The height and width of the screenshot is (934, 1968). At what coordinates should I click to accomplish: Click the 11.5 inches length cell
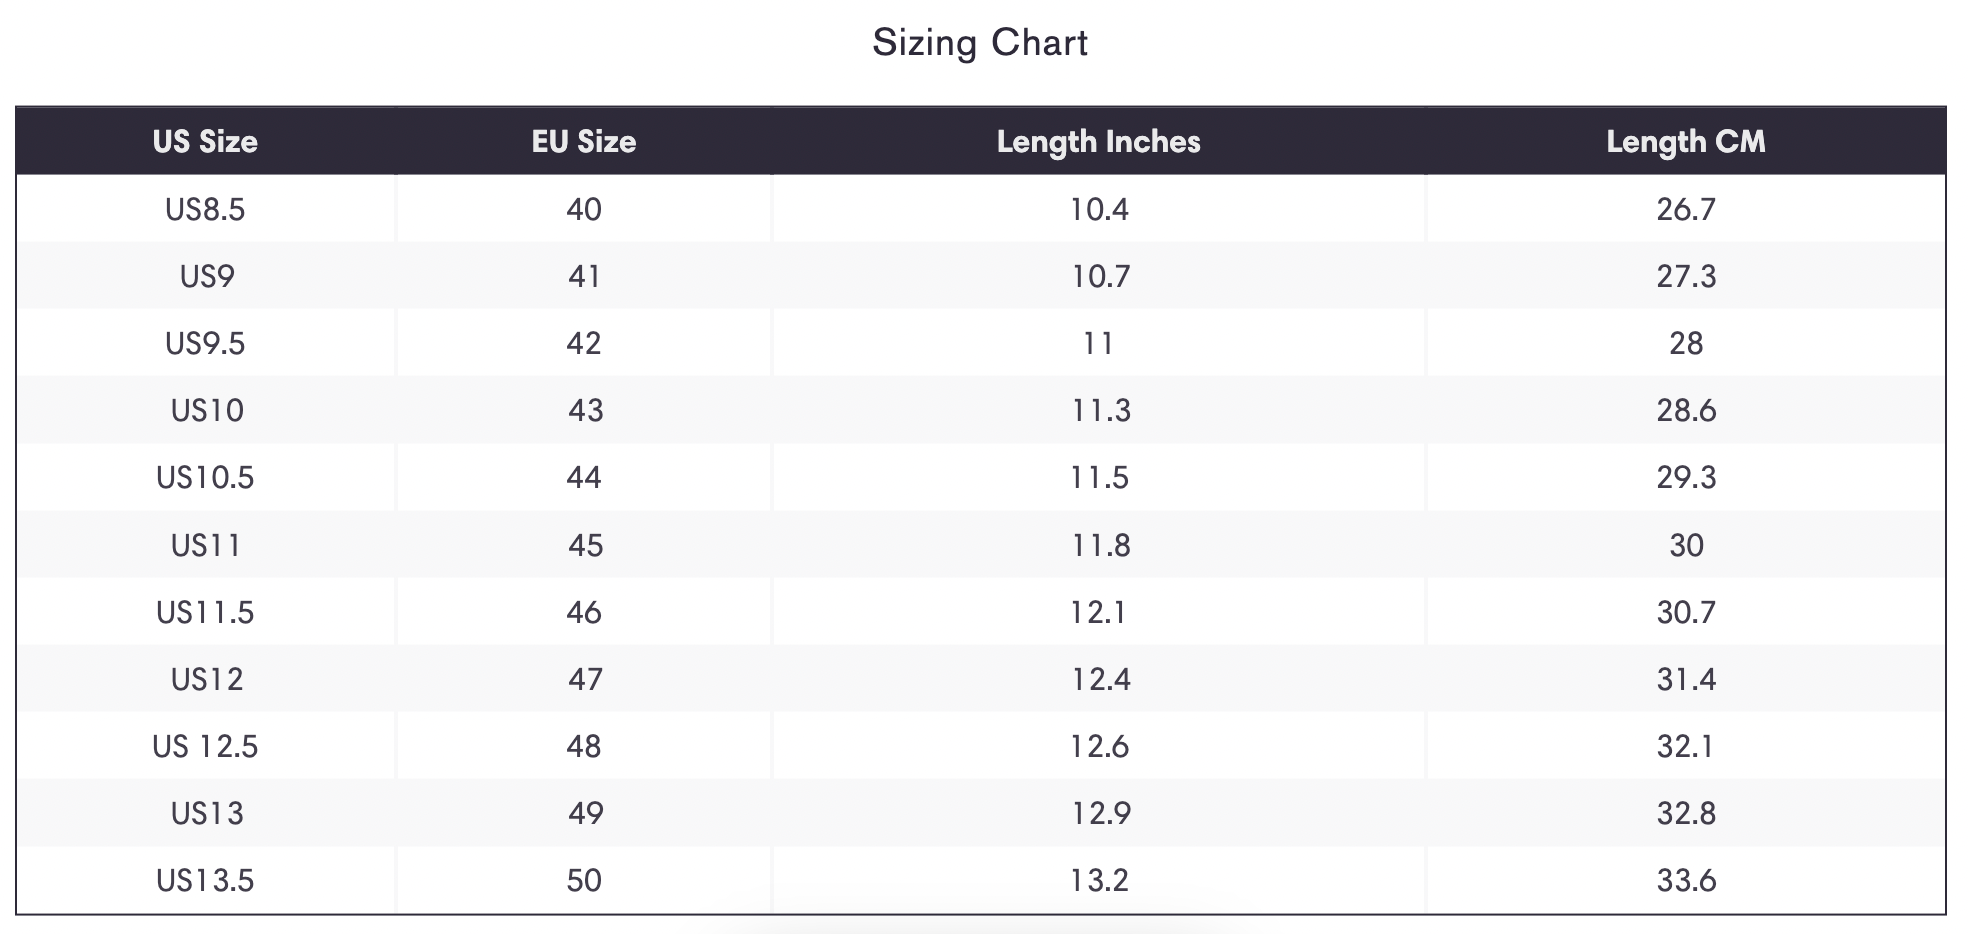tap(1099, 477)
